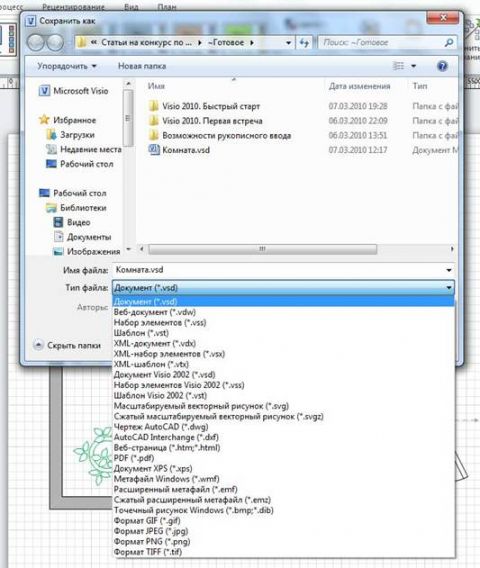Choose Набор элементов (*.vss) file type
This screenshot has width=480, height=568.
point(284,322)
